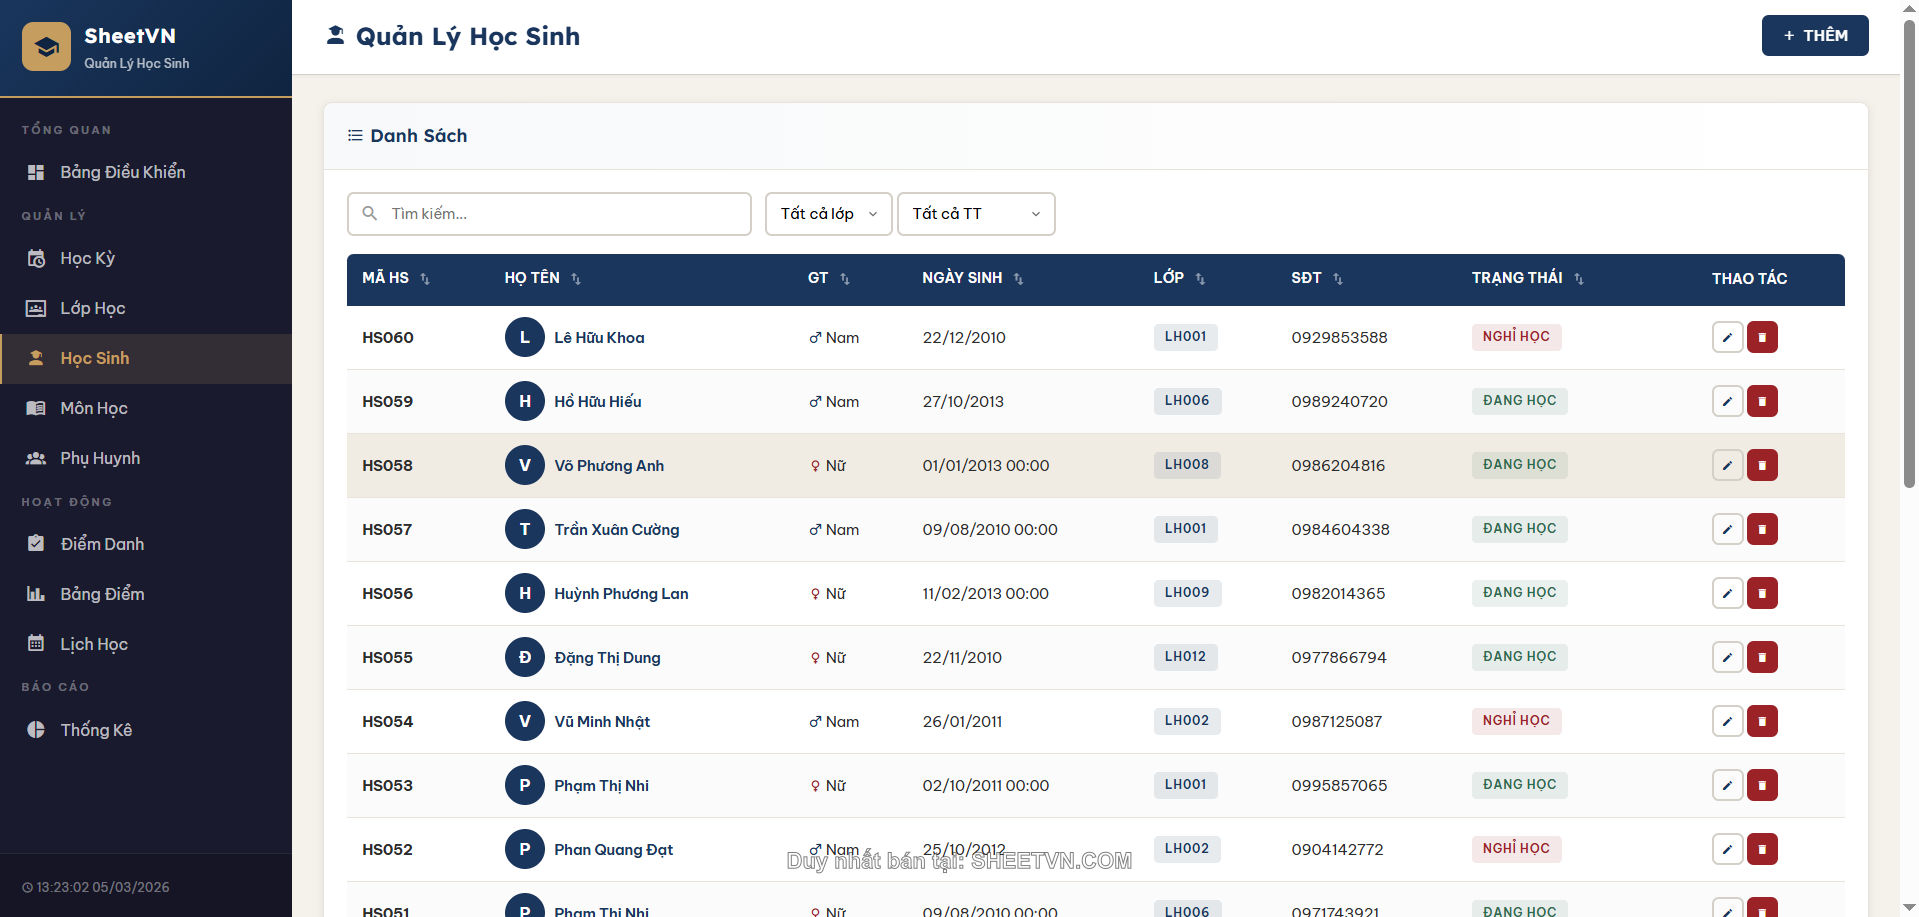
Task: Open Bảng Điều Khiển in the sidebar
Action: [x=122, y=172]
